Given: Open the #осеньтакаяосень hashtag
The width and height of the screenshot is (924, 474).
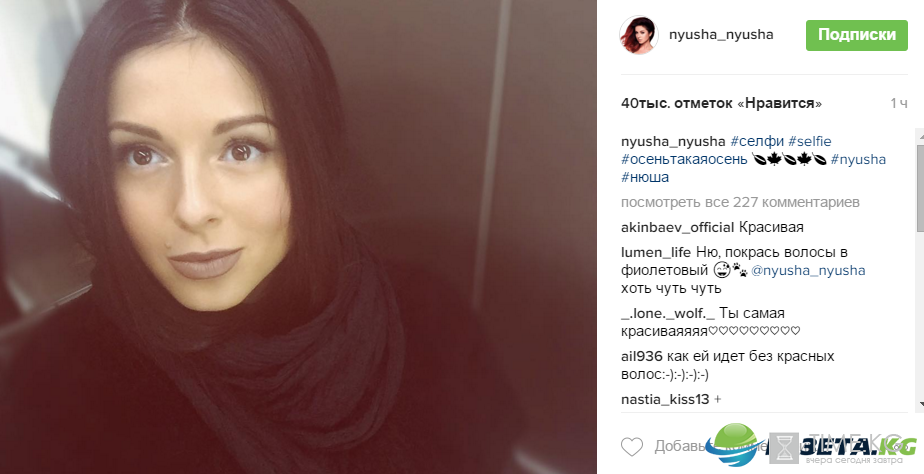Looking at the screenshot, I should click(684, 160).
